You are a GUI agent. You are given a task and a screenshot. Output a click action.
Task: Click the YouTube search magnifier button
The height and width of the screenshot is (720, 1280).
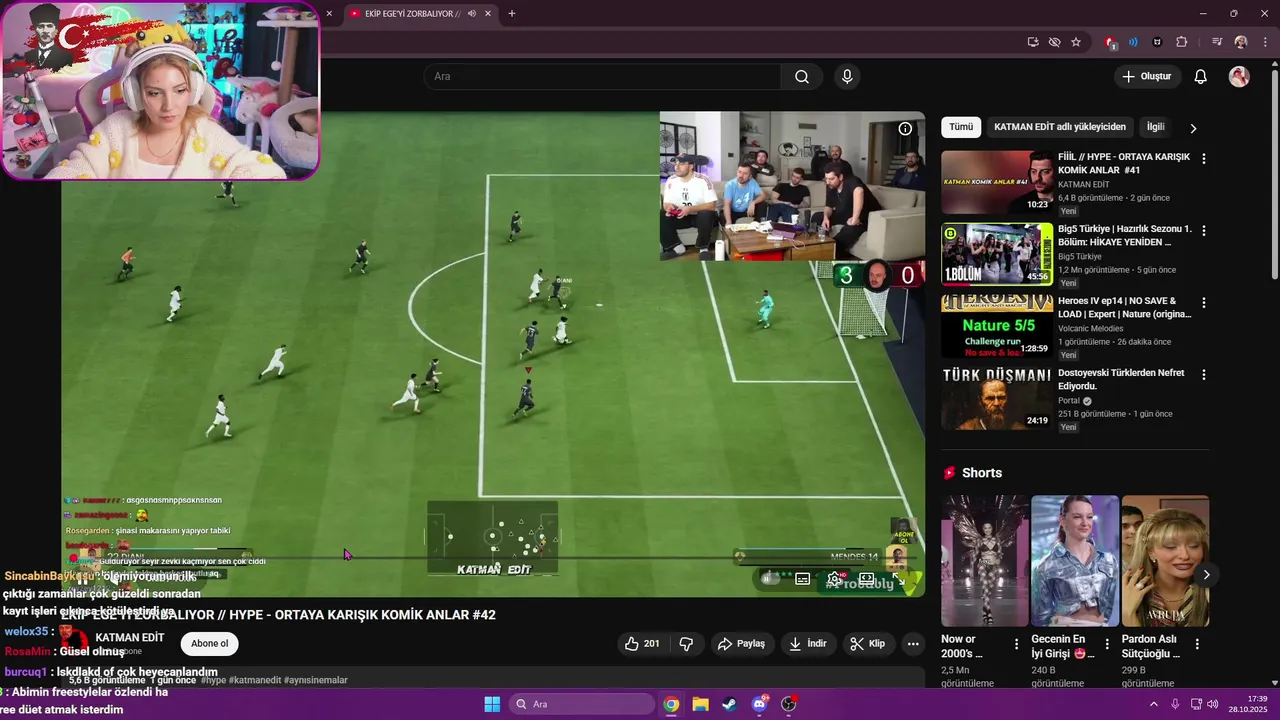point(802,77)
